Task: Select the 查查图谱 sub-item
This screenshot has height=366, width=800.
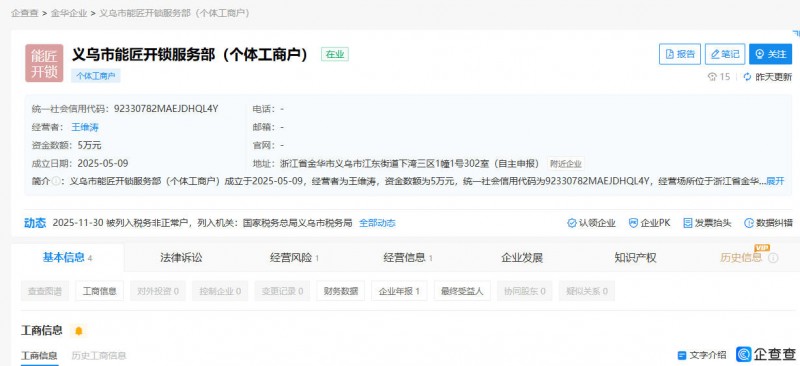Action: (45, 291)
